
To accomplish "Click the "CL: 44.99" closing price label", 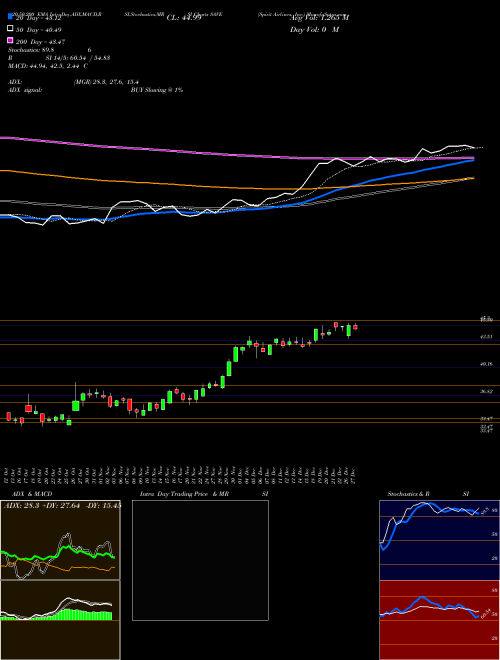I will click(x=184, y=18).
